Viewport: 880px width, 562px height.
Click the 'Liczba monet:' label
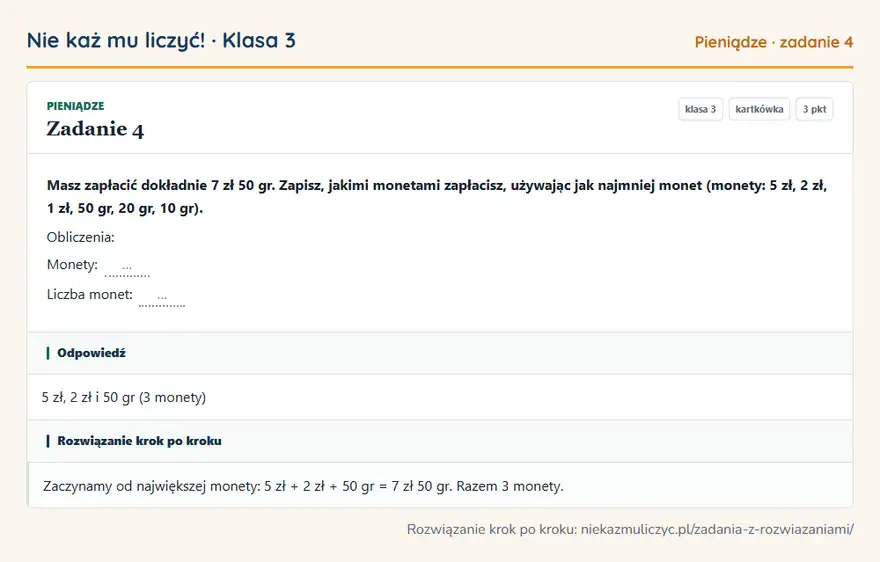[90, 295]
